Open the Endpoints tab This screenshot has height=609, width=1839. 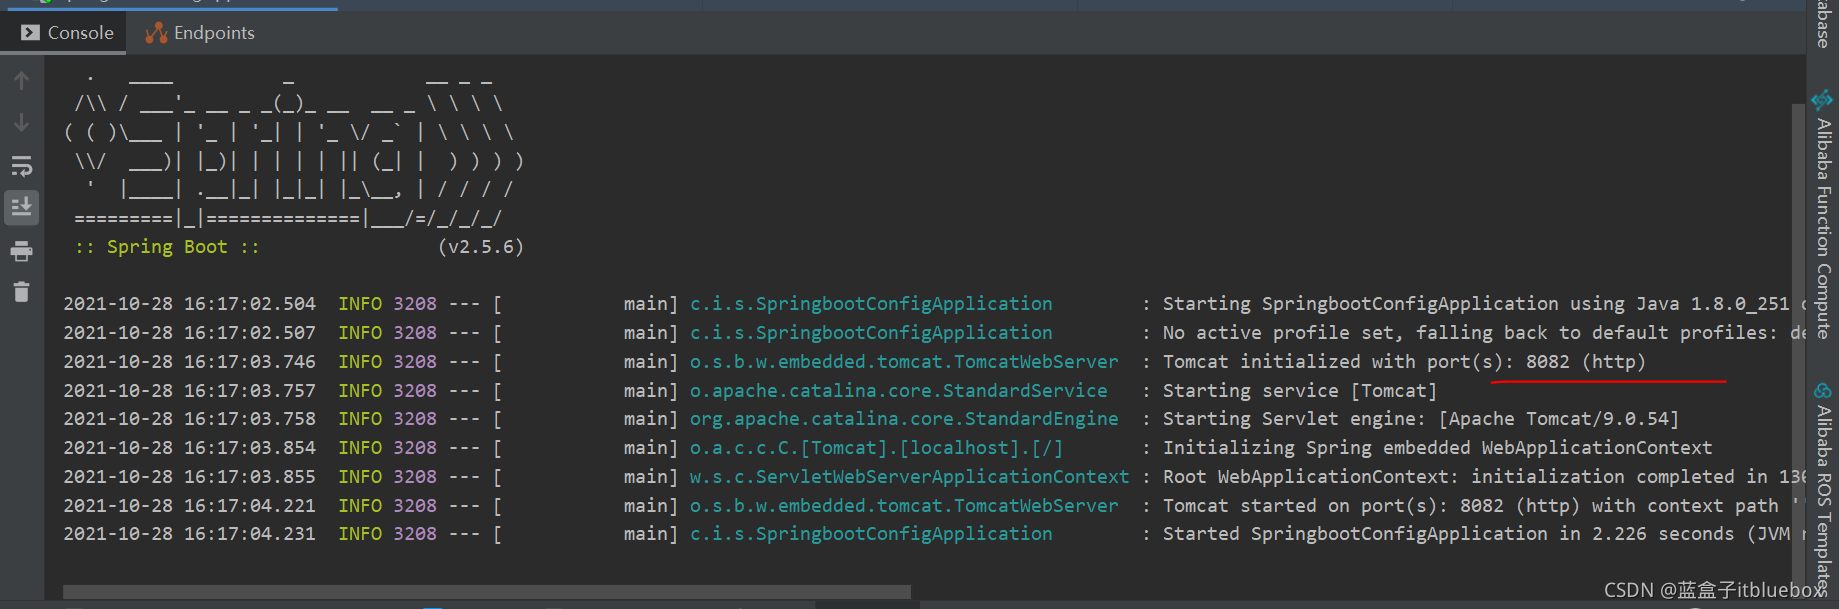point(200,33)
